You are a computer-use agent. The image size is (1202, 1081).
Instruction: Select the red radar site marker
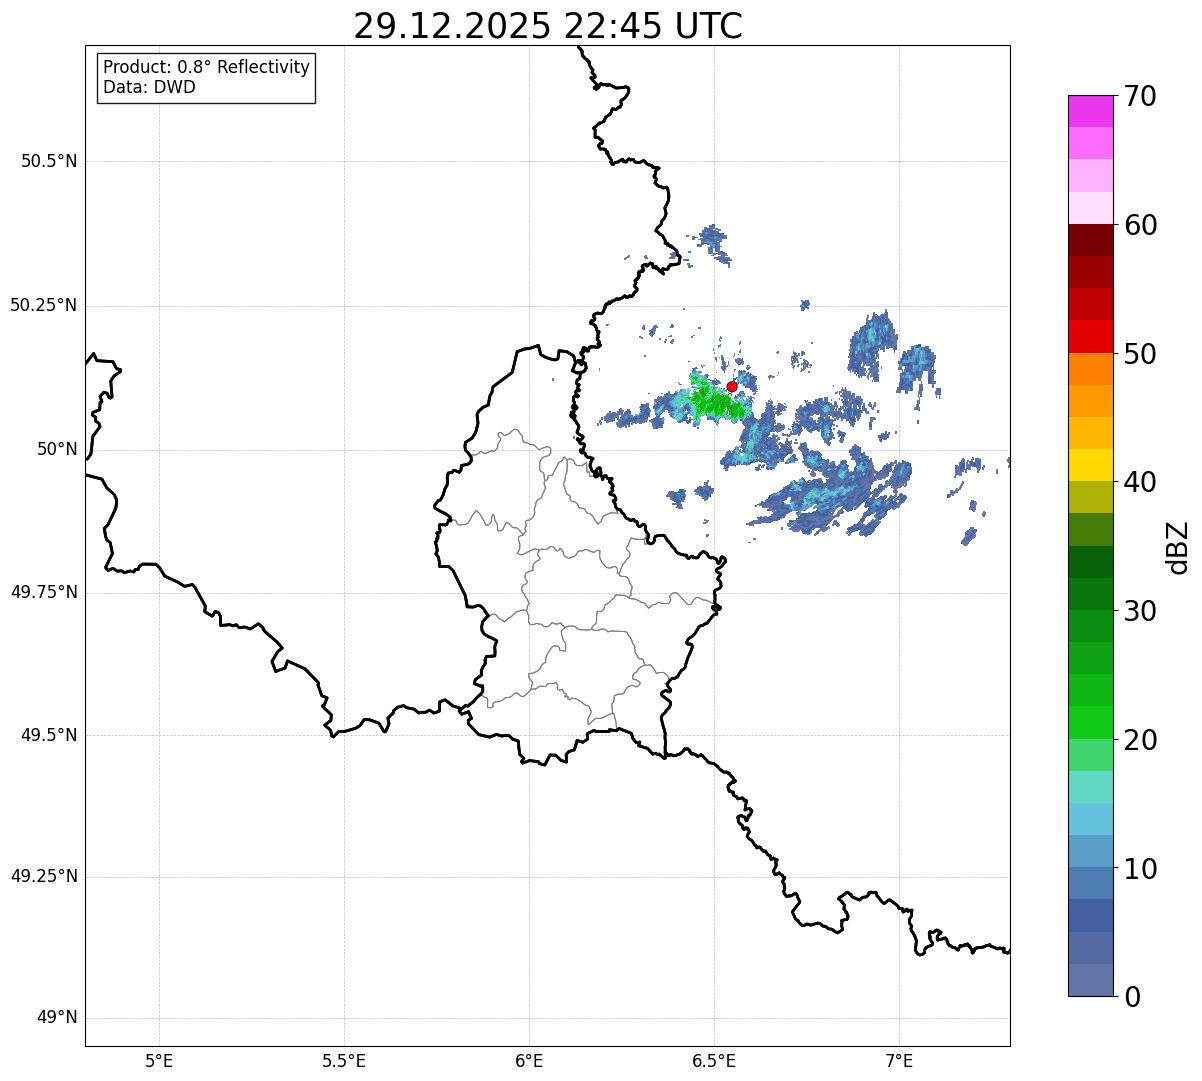click(732, 386)
